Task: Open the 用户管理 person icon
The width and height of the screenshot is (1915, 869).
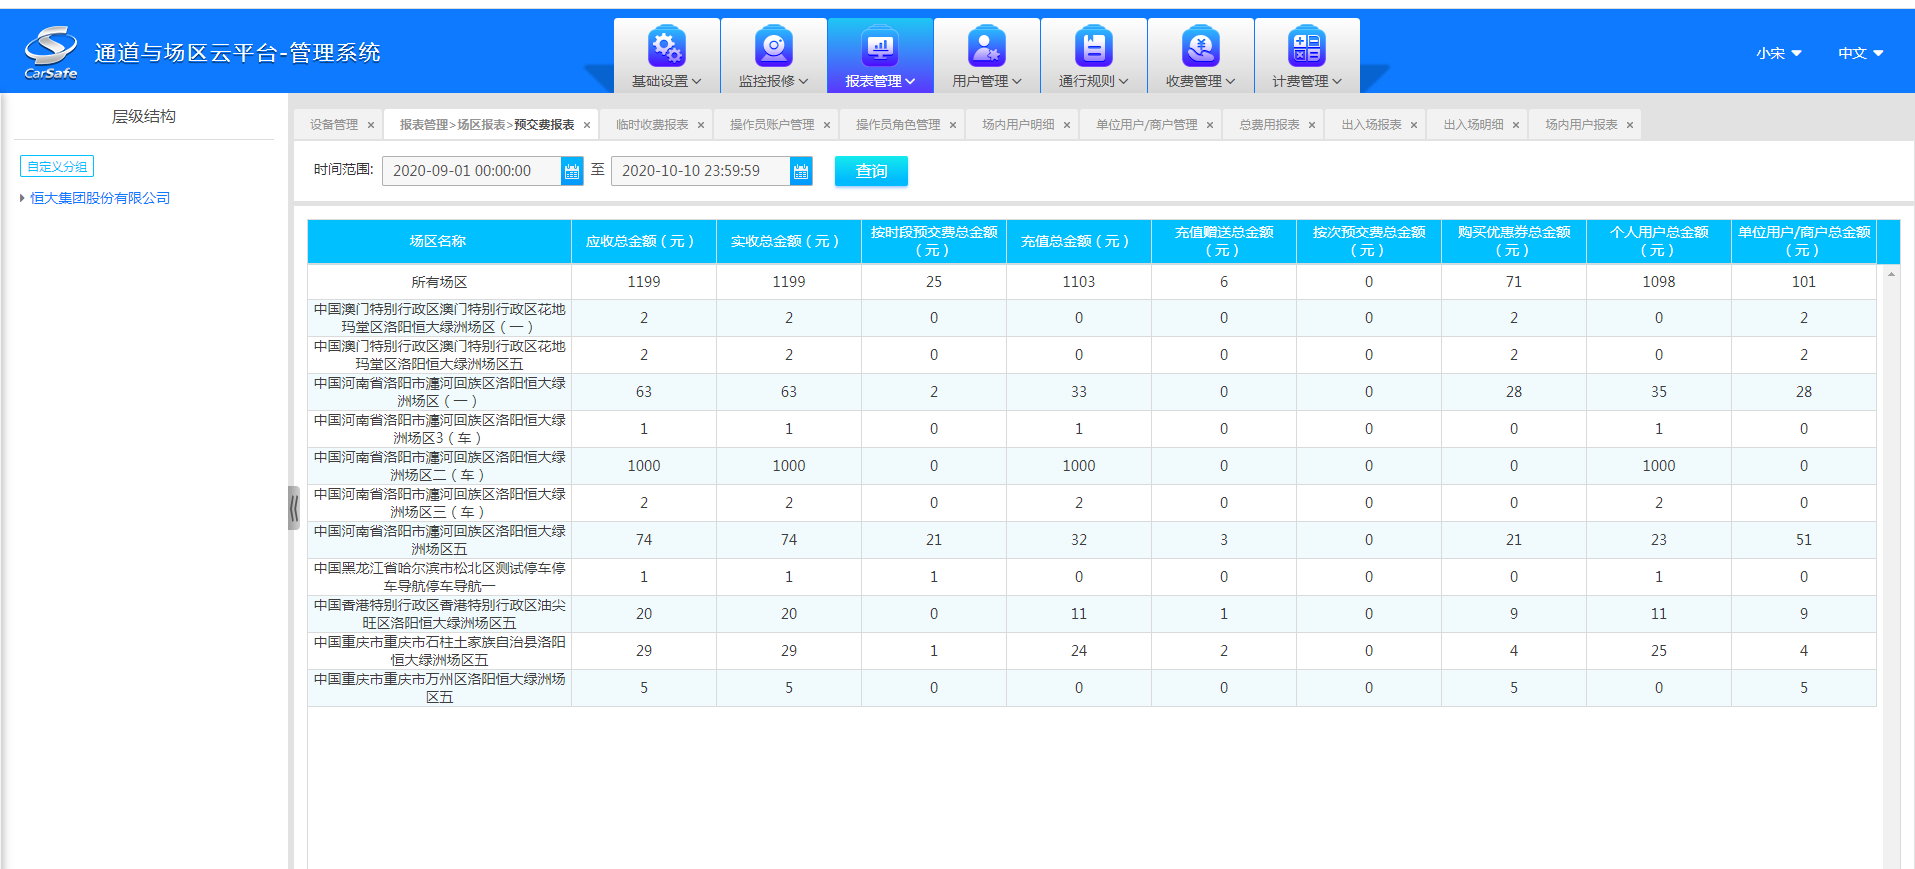Action: pos(986,47)
